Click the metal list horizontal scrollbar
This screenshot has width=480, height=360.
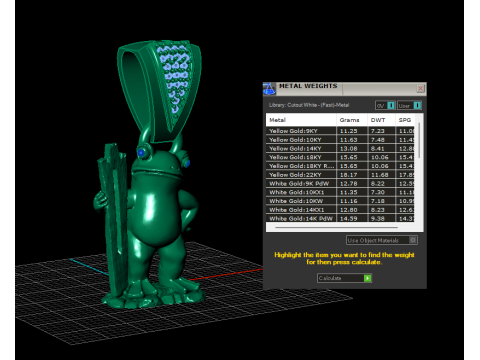(336, 227)
